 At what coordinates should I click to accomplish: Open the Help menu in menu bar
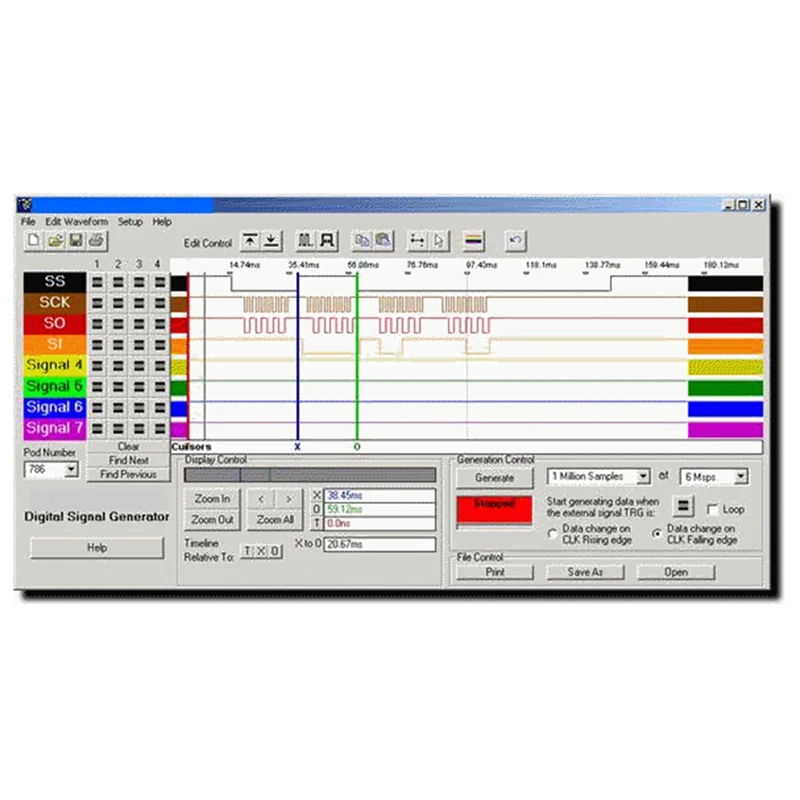[x=162, y=222]
